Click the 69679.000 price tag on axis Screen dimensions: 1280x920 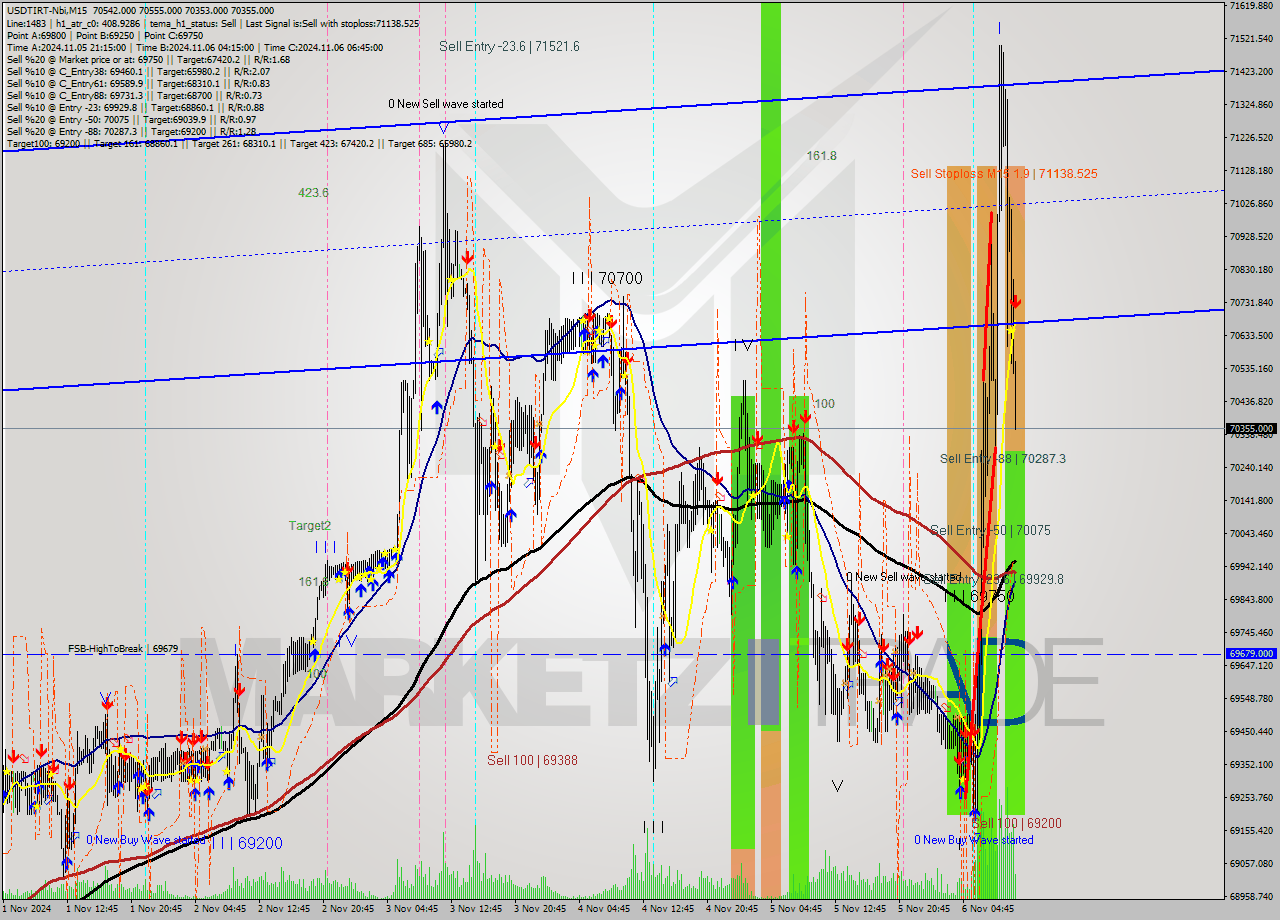point(1251,653)
